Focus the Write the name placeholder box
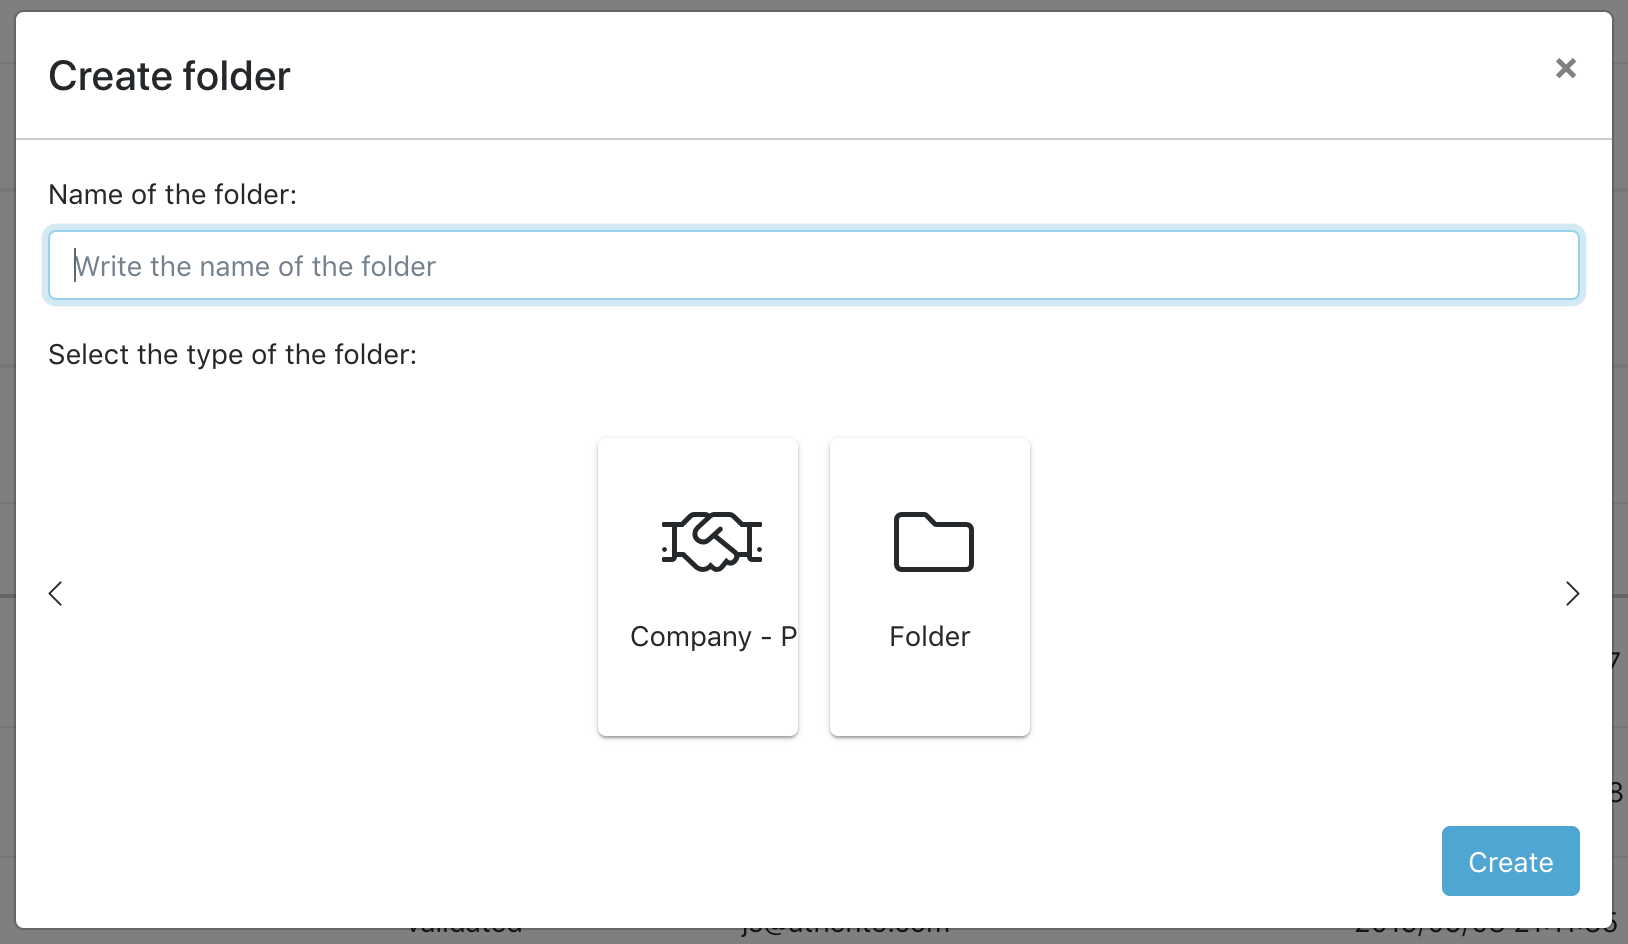Screen dimensions: 1628x944 point(812,264)
